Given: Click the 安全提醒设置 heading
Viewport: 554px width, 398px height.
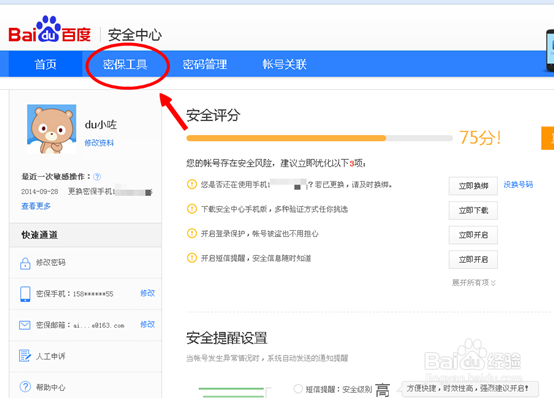Looking at the screenshot, I should coord(226,338).
